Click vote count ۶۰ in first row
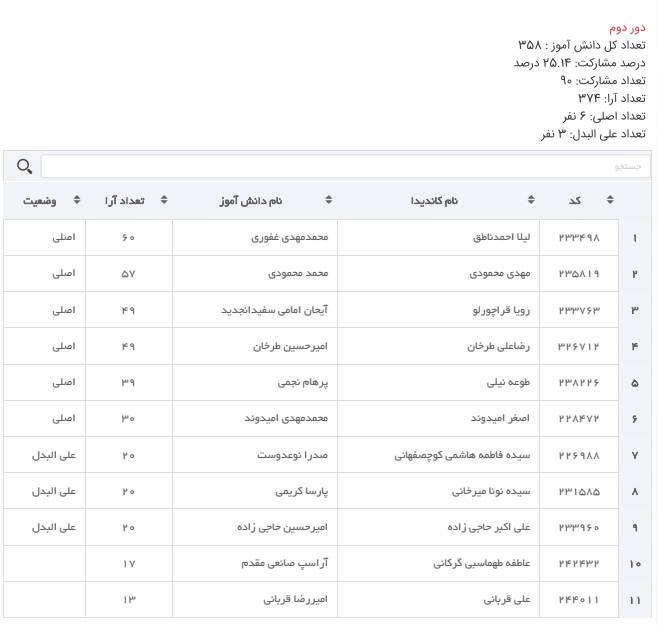The height and width of the screenshot is (625, 658). pyautogui.click(x=128, y=238)
